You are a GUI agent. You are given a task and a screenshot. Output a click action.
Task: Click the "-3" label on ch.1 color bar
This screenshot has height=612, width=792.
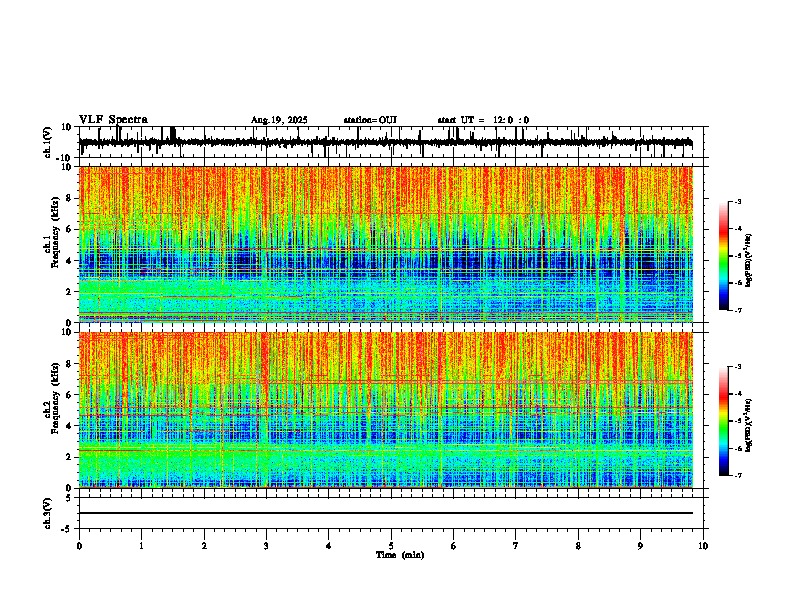click(x=737, y=201)
